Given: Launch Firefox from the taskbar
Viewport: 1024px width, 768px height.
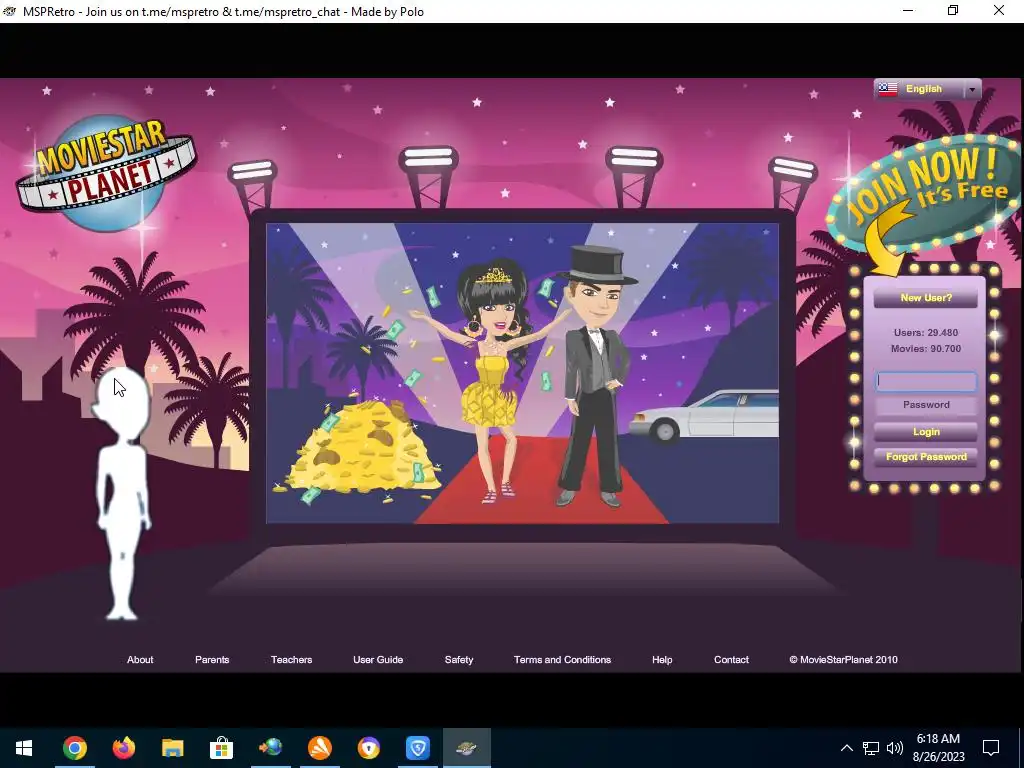Looking at the screenshot, I should [123, 748].
